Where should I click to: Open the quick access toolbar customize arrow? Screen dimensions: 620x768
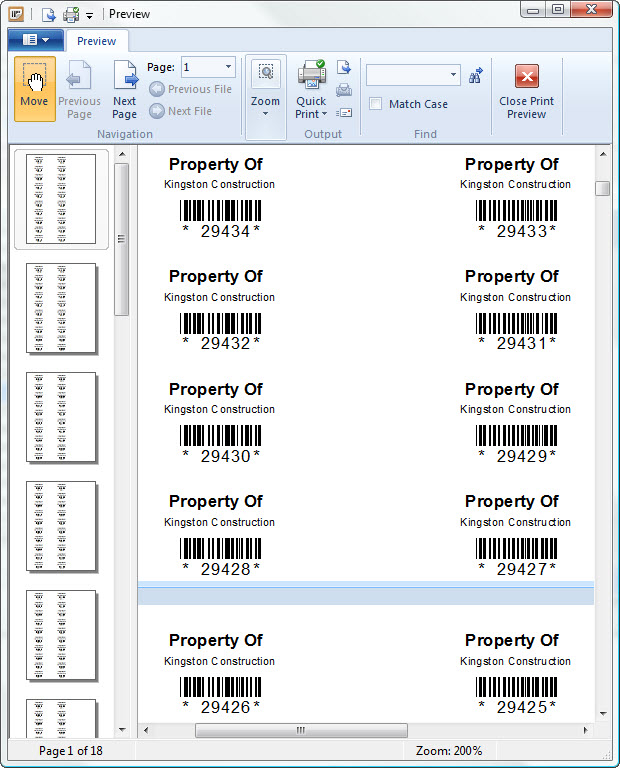(90, 15)
